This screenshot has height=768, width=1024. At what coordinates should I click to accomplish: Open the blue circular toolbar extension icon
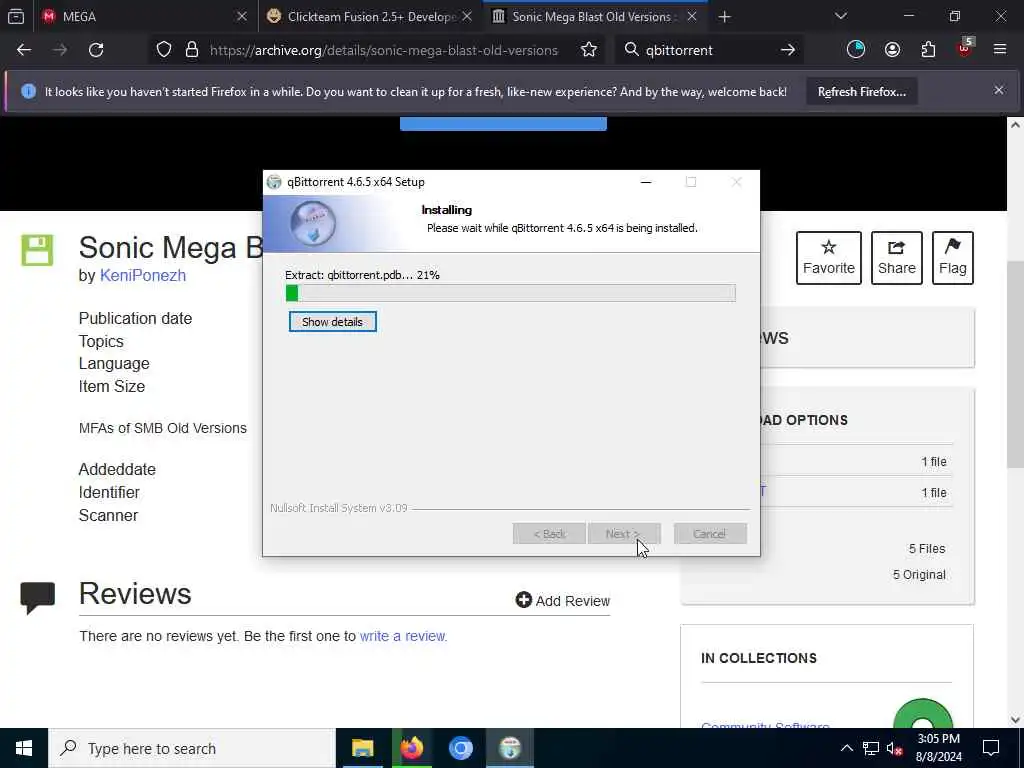856,50
